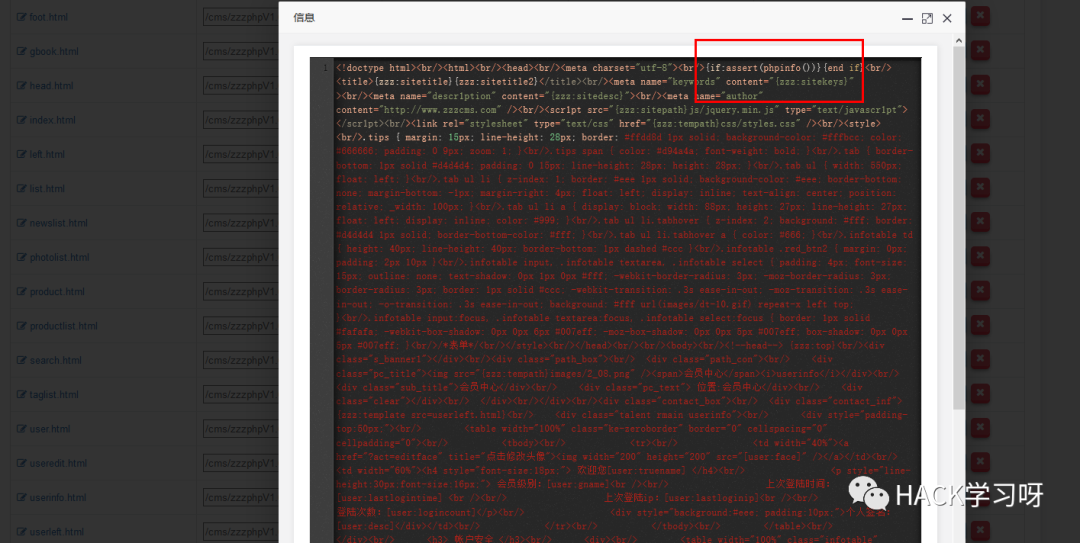Open the useredit.html template link
Viewport: 1080px width, 543px height.
[x=58, y=464]
